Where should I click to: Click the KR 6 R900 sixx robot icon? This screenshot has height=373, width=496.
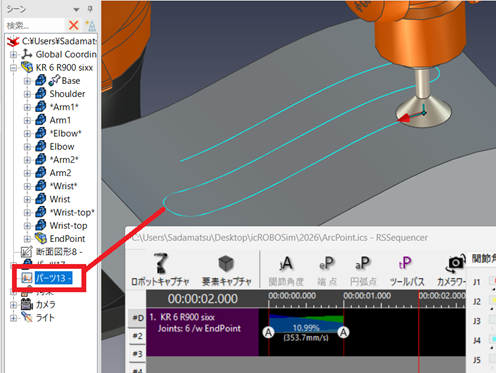click(27, 67)
